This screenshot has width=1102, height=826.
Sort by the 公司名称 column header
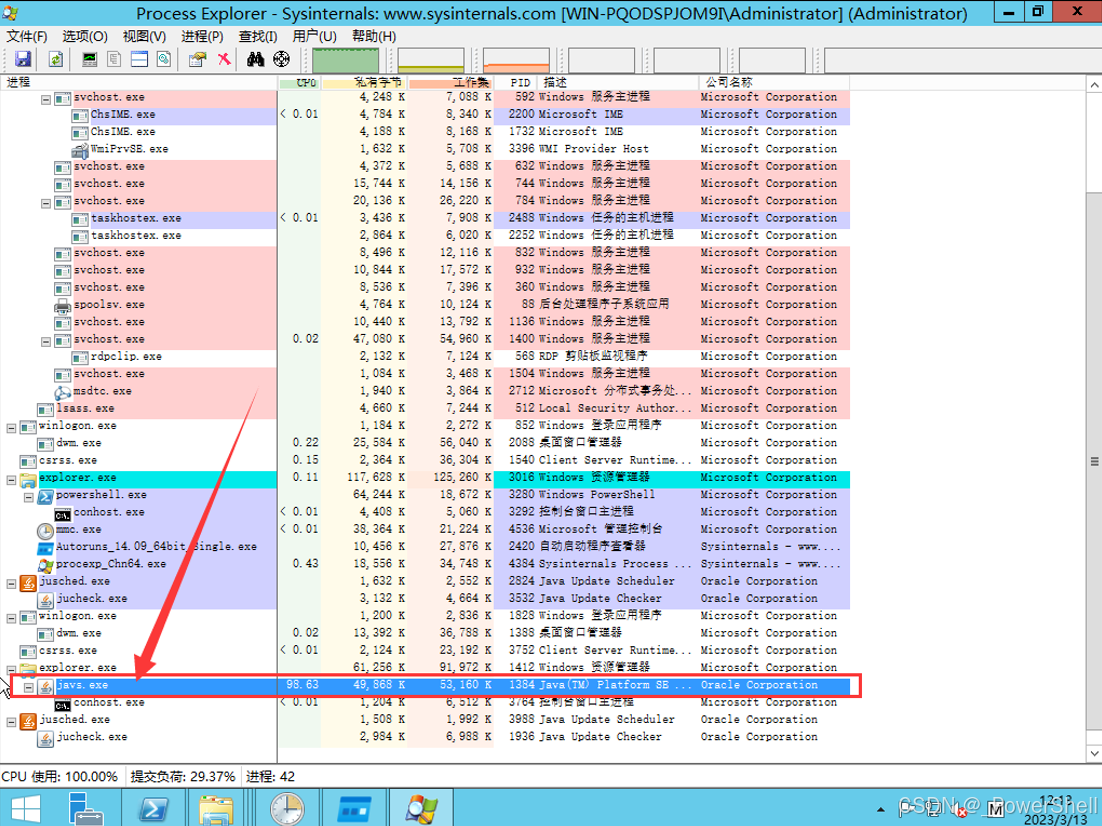(x=774, y=82)
